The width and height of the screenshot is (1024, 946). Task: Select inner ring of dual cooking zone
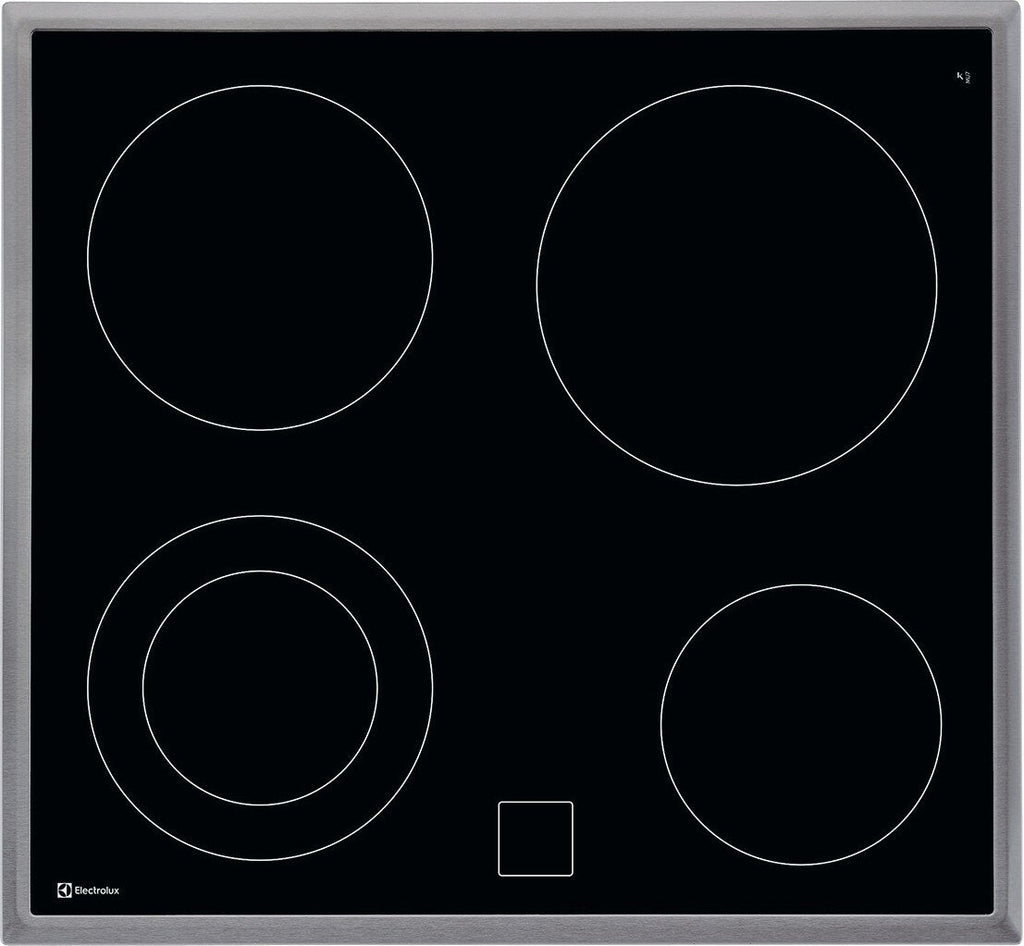pyautogui.click(x=260, y=688)
